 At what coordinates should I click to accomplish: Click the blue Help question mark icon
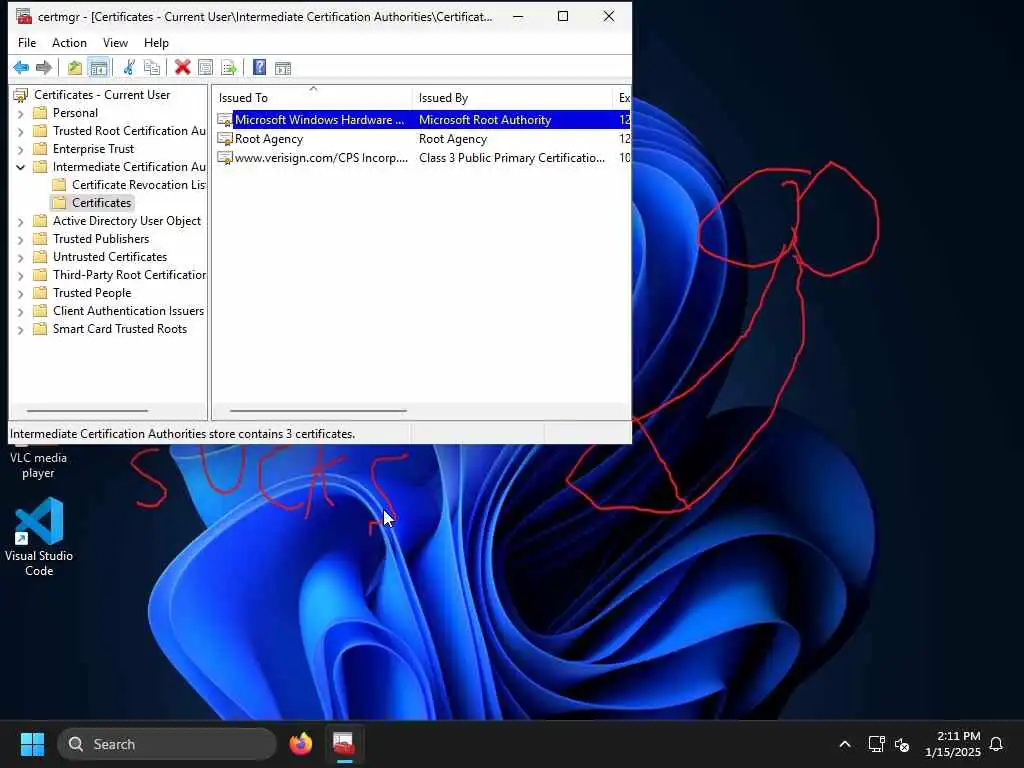coord(259,67)
